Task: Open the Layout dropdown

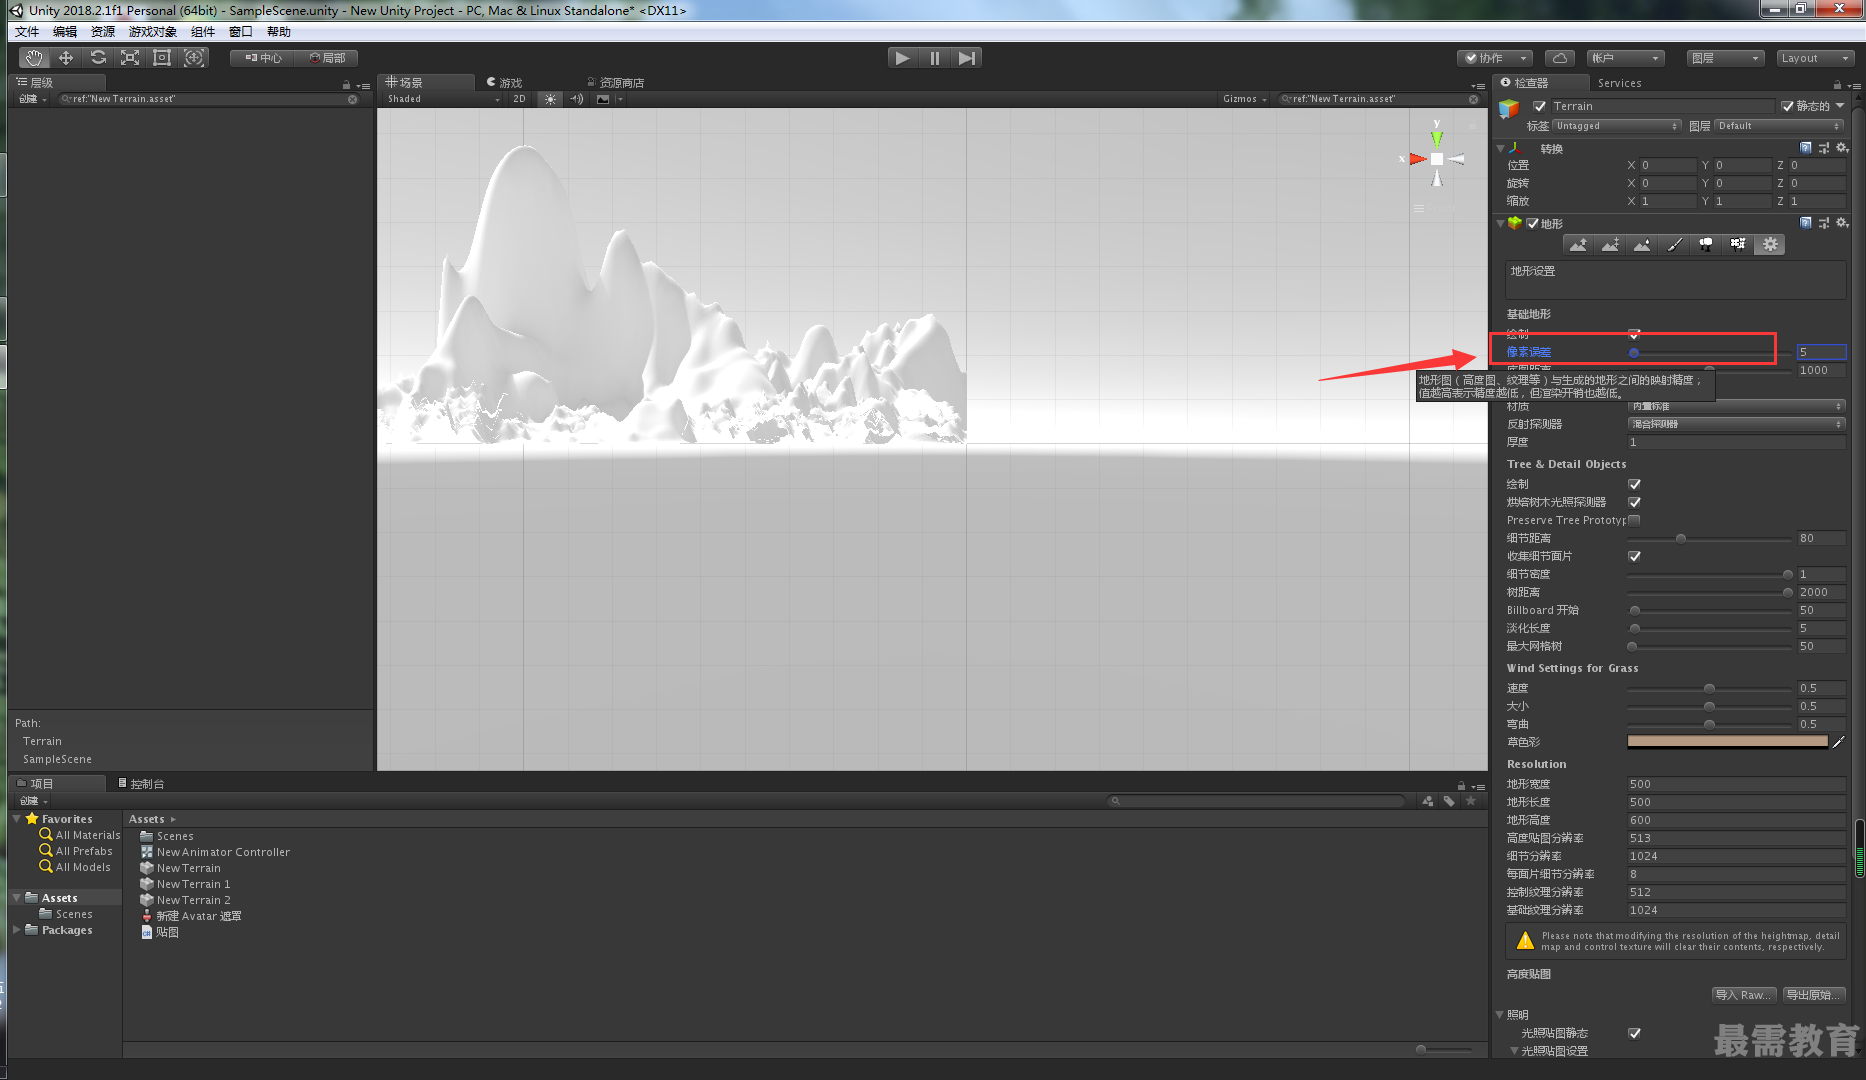Action: click(x=1815, y=58)
